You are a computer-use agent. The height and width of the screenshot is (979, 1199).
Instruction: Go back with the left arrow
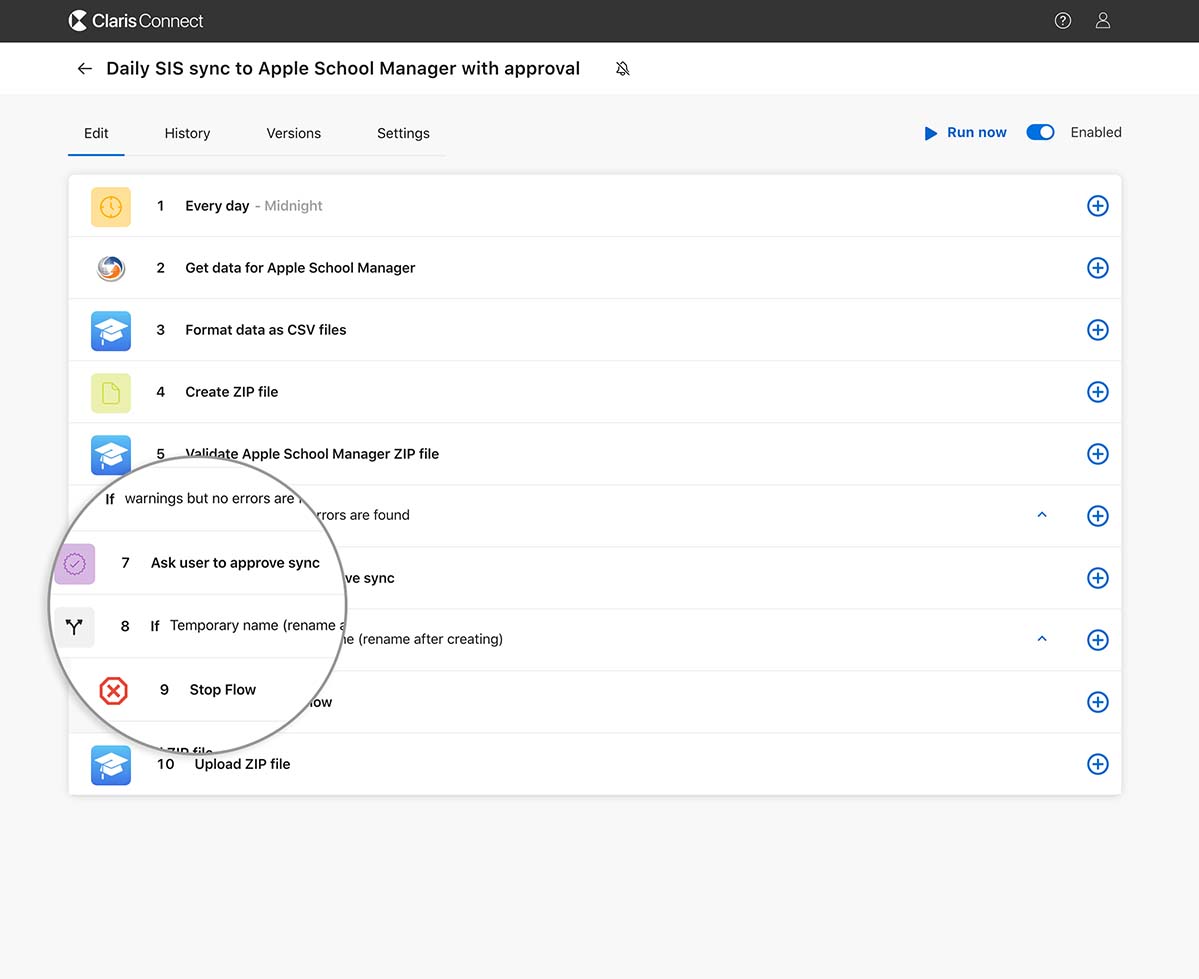(x=85, y=69)
